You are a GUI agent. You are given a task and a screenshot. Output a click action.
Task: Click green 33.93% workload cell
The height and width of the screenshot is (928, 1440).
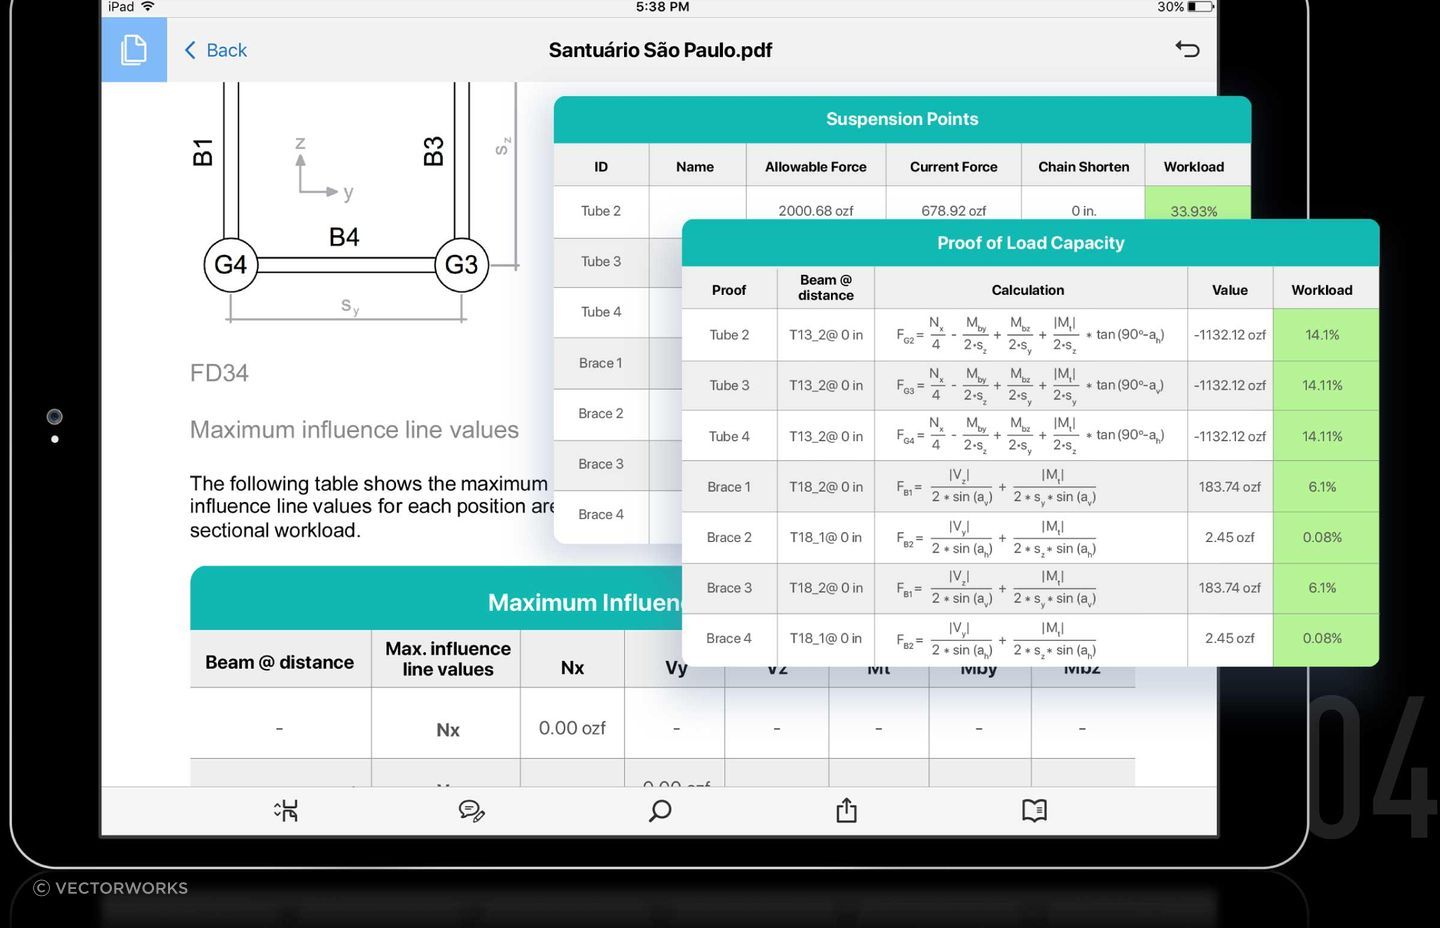(1193, 208)
